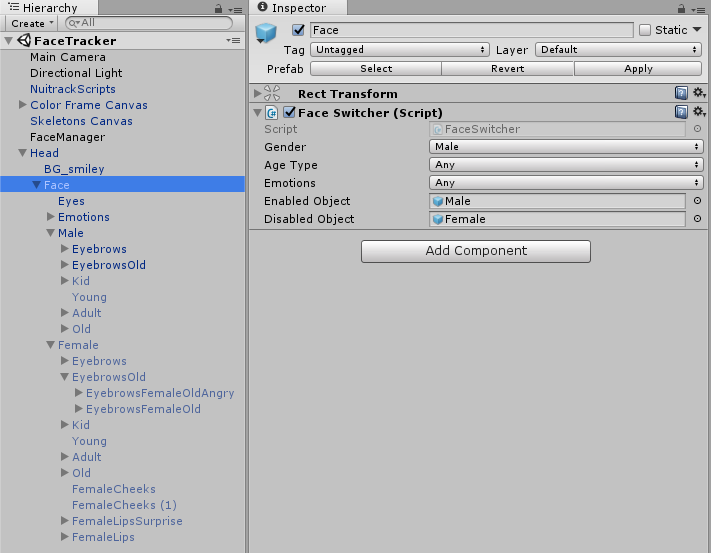Image resolution: width=711 pixels, height=553 pixels.
Task: Click the Inspector panel lock icon
Action: click(681, 8)
